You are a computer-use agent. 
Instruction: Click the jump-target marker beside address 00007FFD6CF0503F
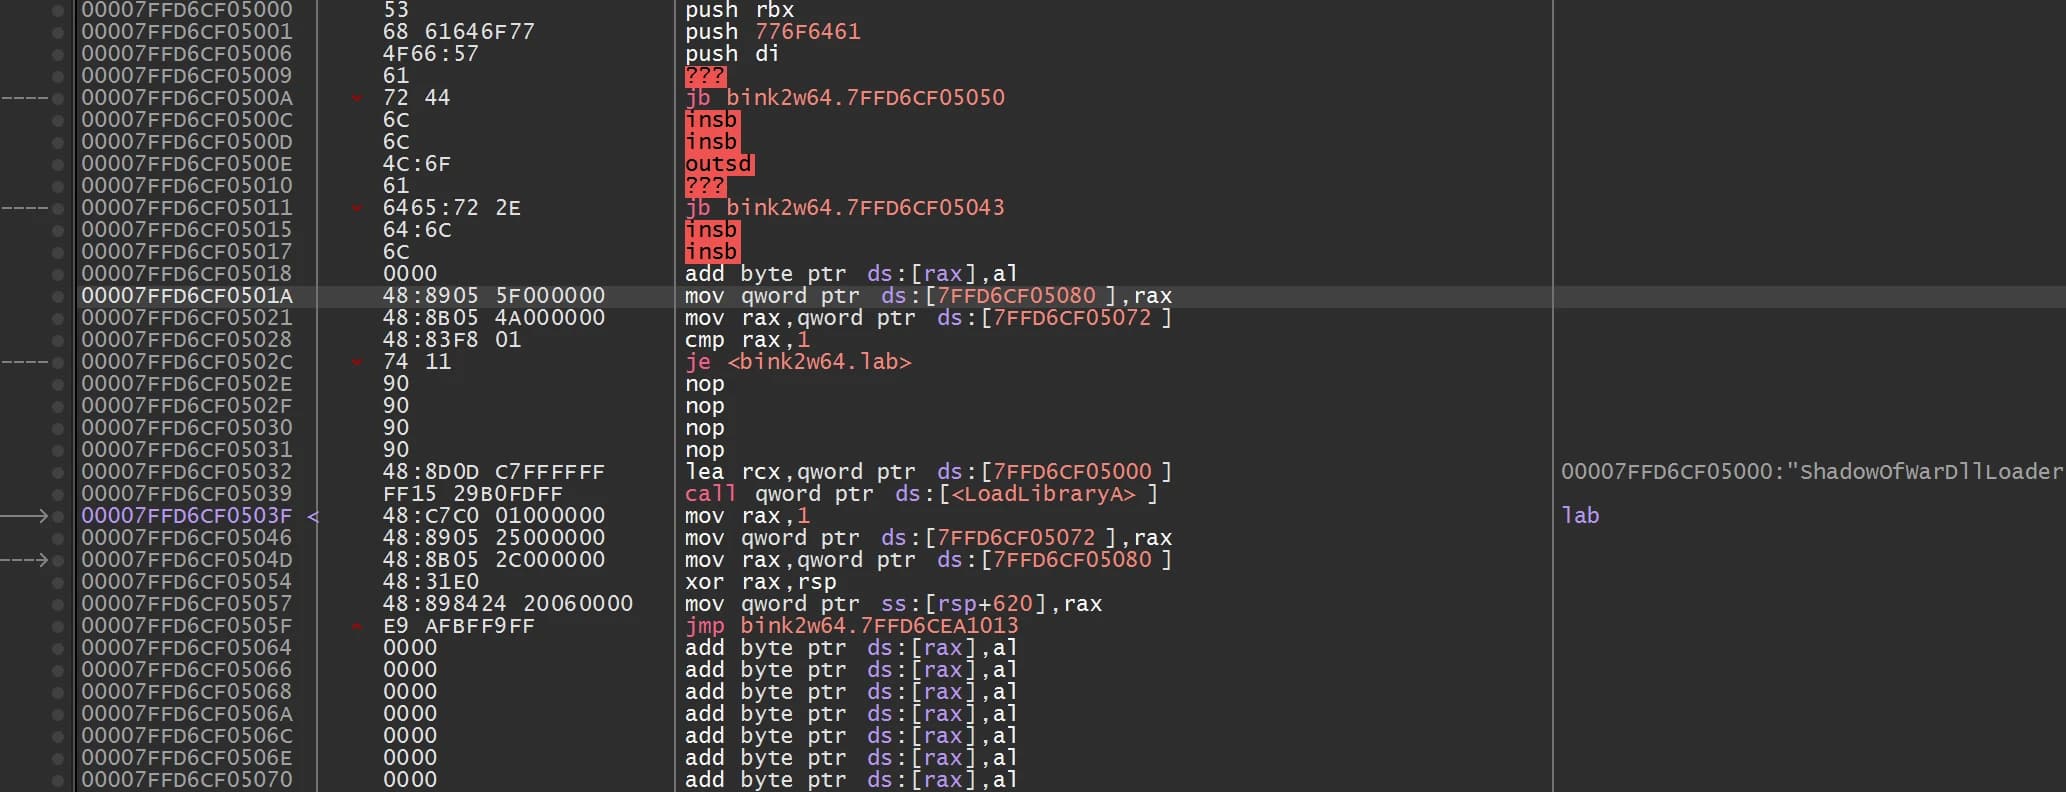(x=312, y=516)
